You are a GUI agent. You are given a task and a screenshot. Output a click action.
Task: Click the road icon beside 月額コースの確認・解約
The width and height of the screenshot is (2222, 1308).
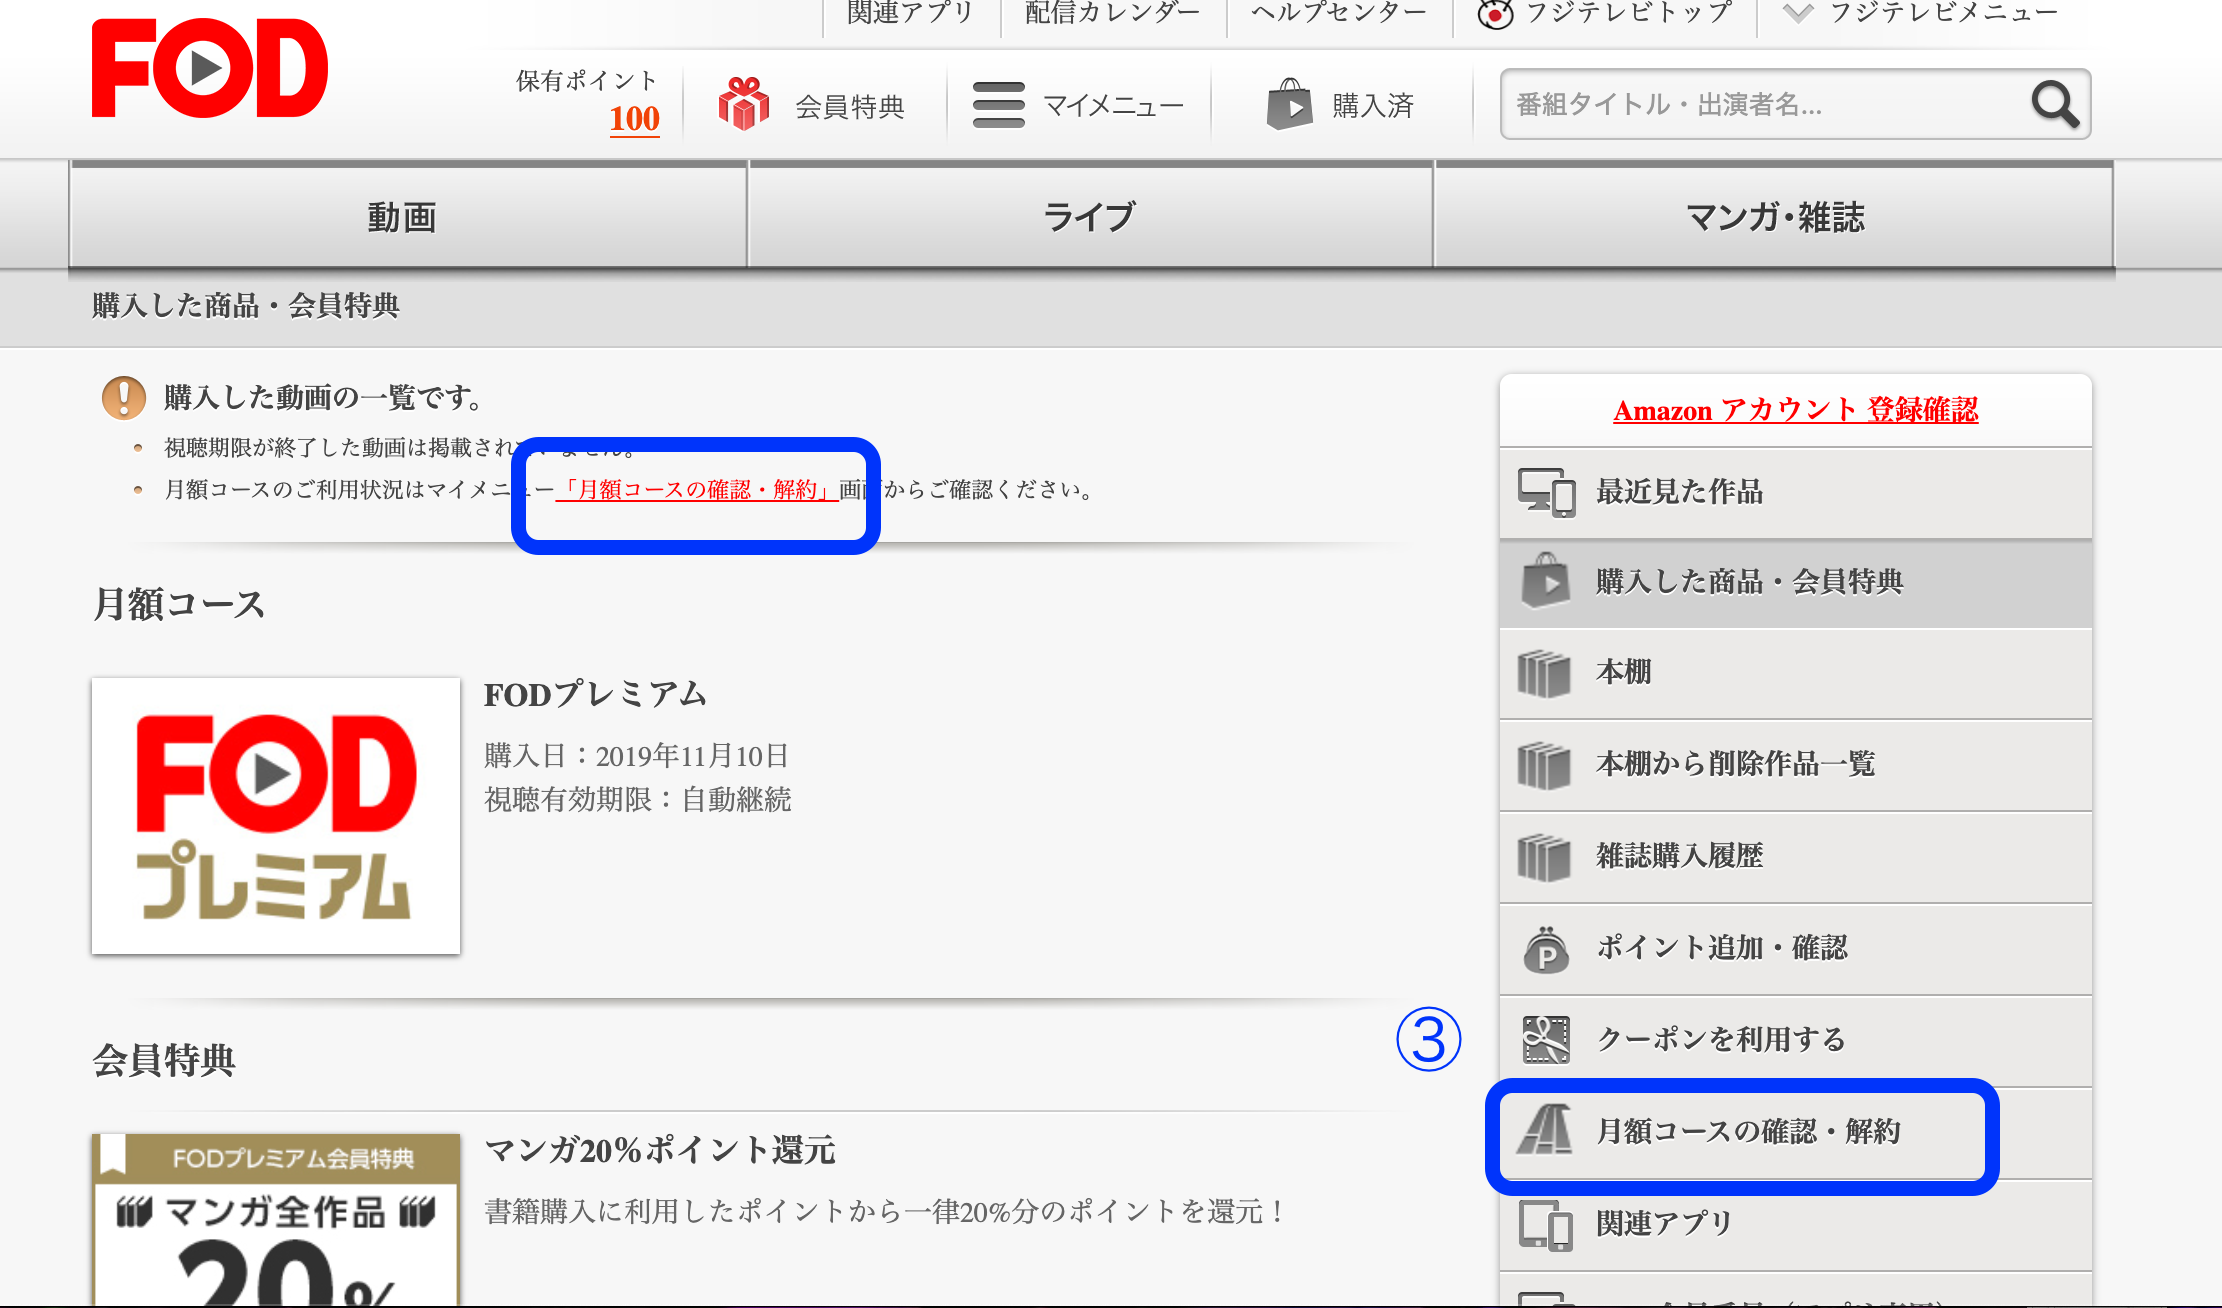tap(1546, 1130)
